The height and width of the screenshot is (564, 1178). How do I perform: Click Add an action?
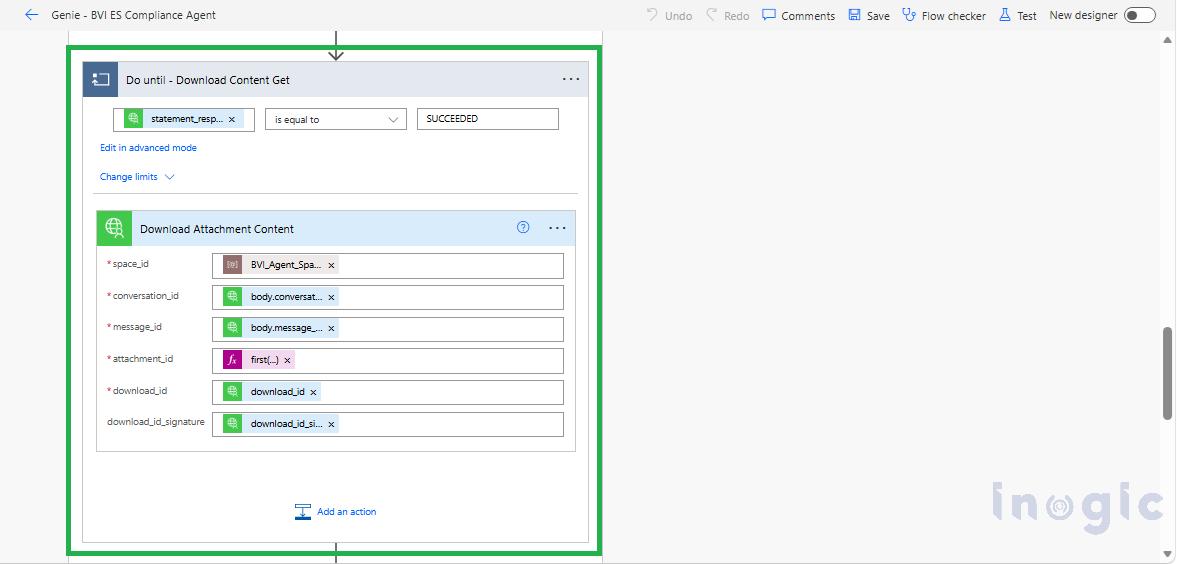coord(336,511)
